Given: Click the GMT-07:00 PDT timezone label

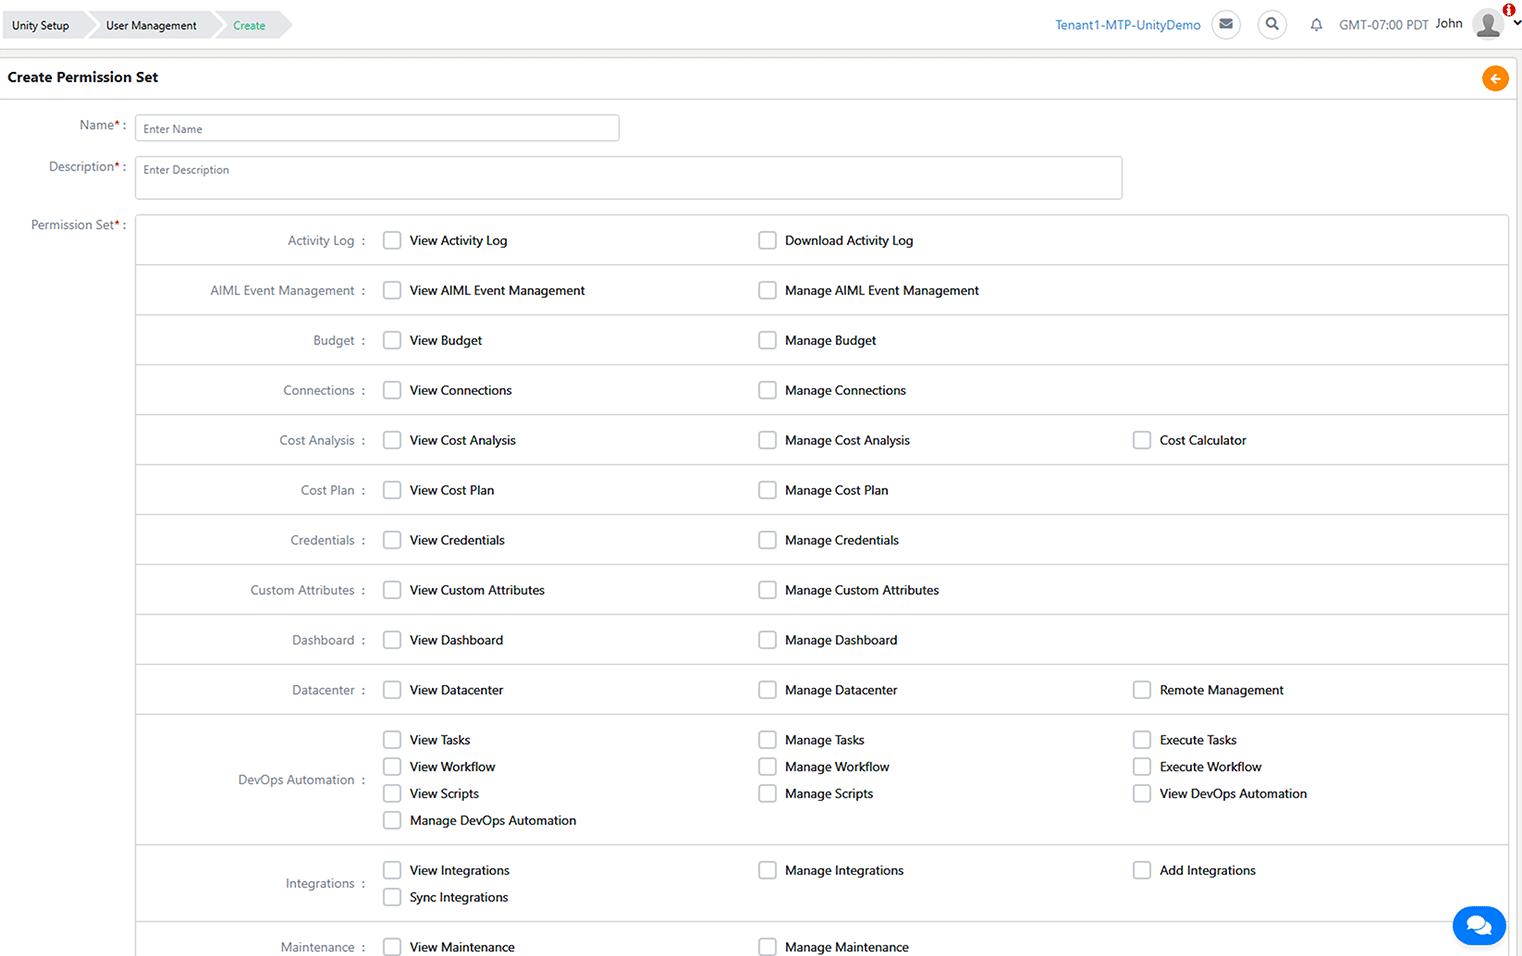Looking at the screenshot, I should (x=1384, y=25).
